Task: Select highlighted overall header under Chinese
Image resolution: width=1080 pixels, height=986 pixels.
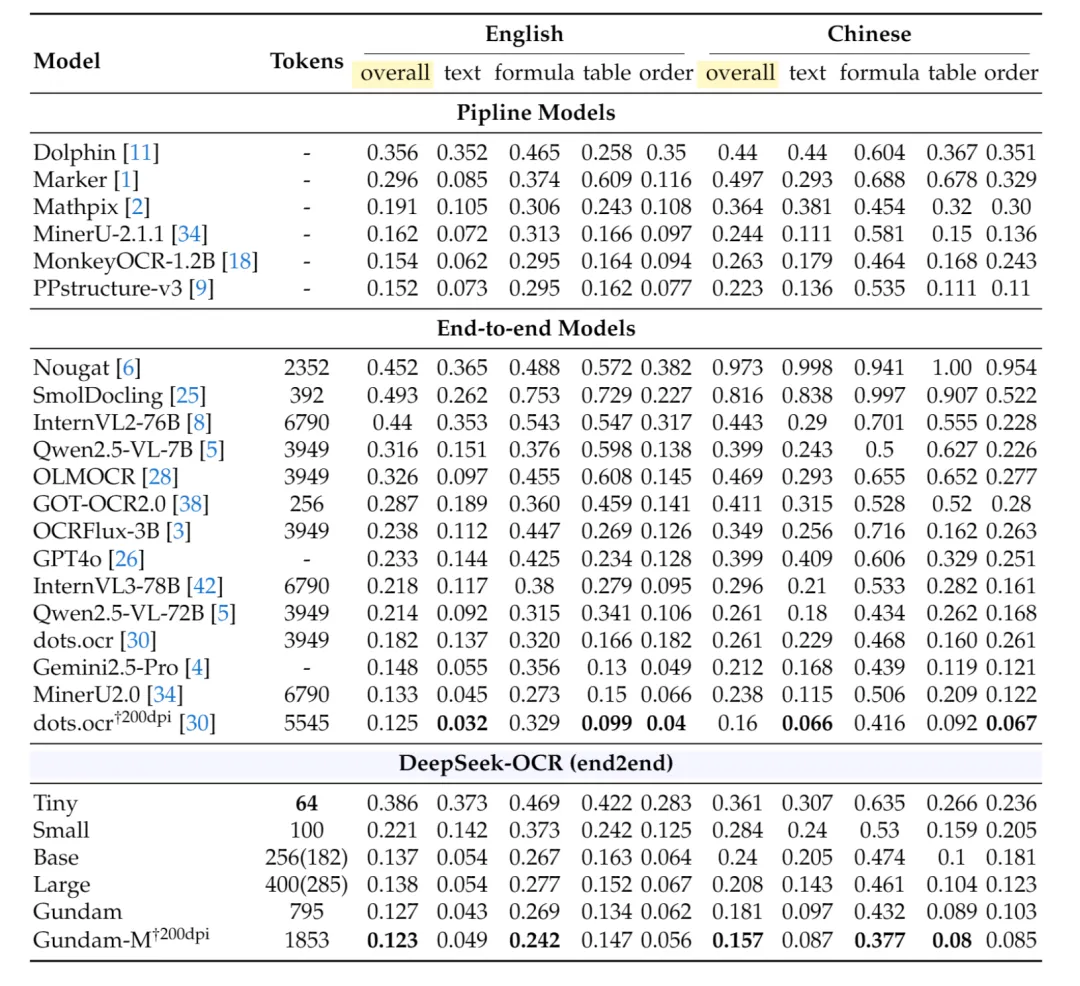Action: [x=740, y=73]
